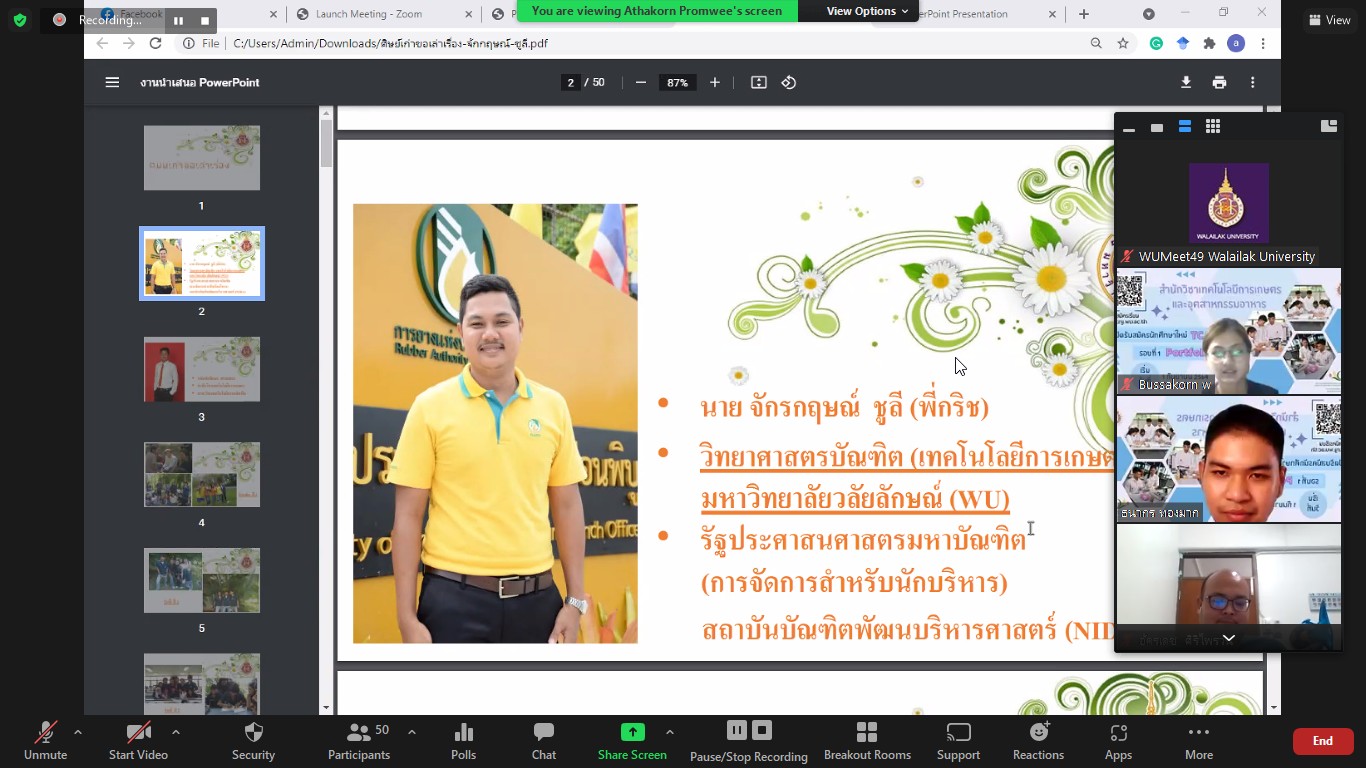Toggle the PDF sidebar hamburger menu
This screenshot has height=768, width=1366.
click(112, 83)
